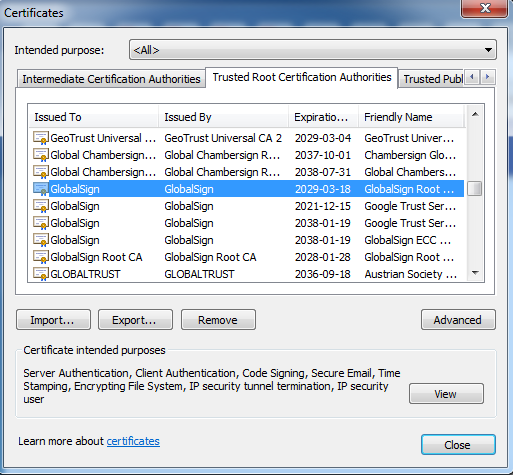Select GLOBALTRUST in Issued By column
This screenshot has width=513, height=475.
click(x=199, y=274)
